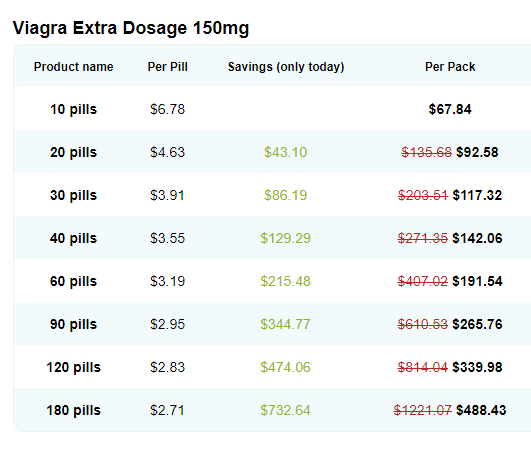531x453 pixels.
Task: Click the Per Pack column header
Action: tap(450, 67)
